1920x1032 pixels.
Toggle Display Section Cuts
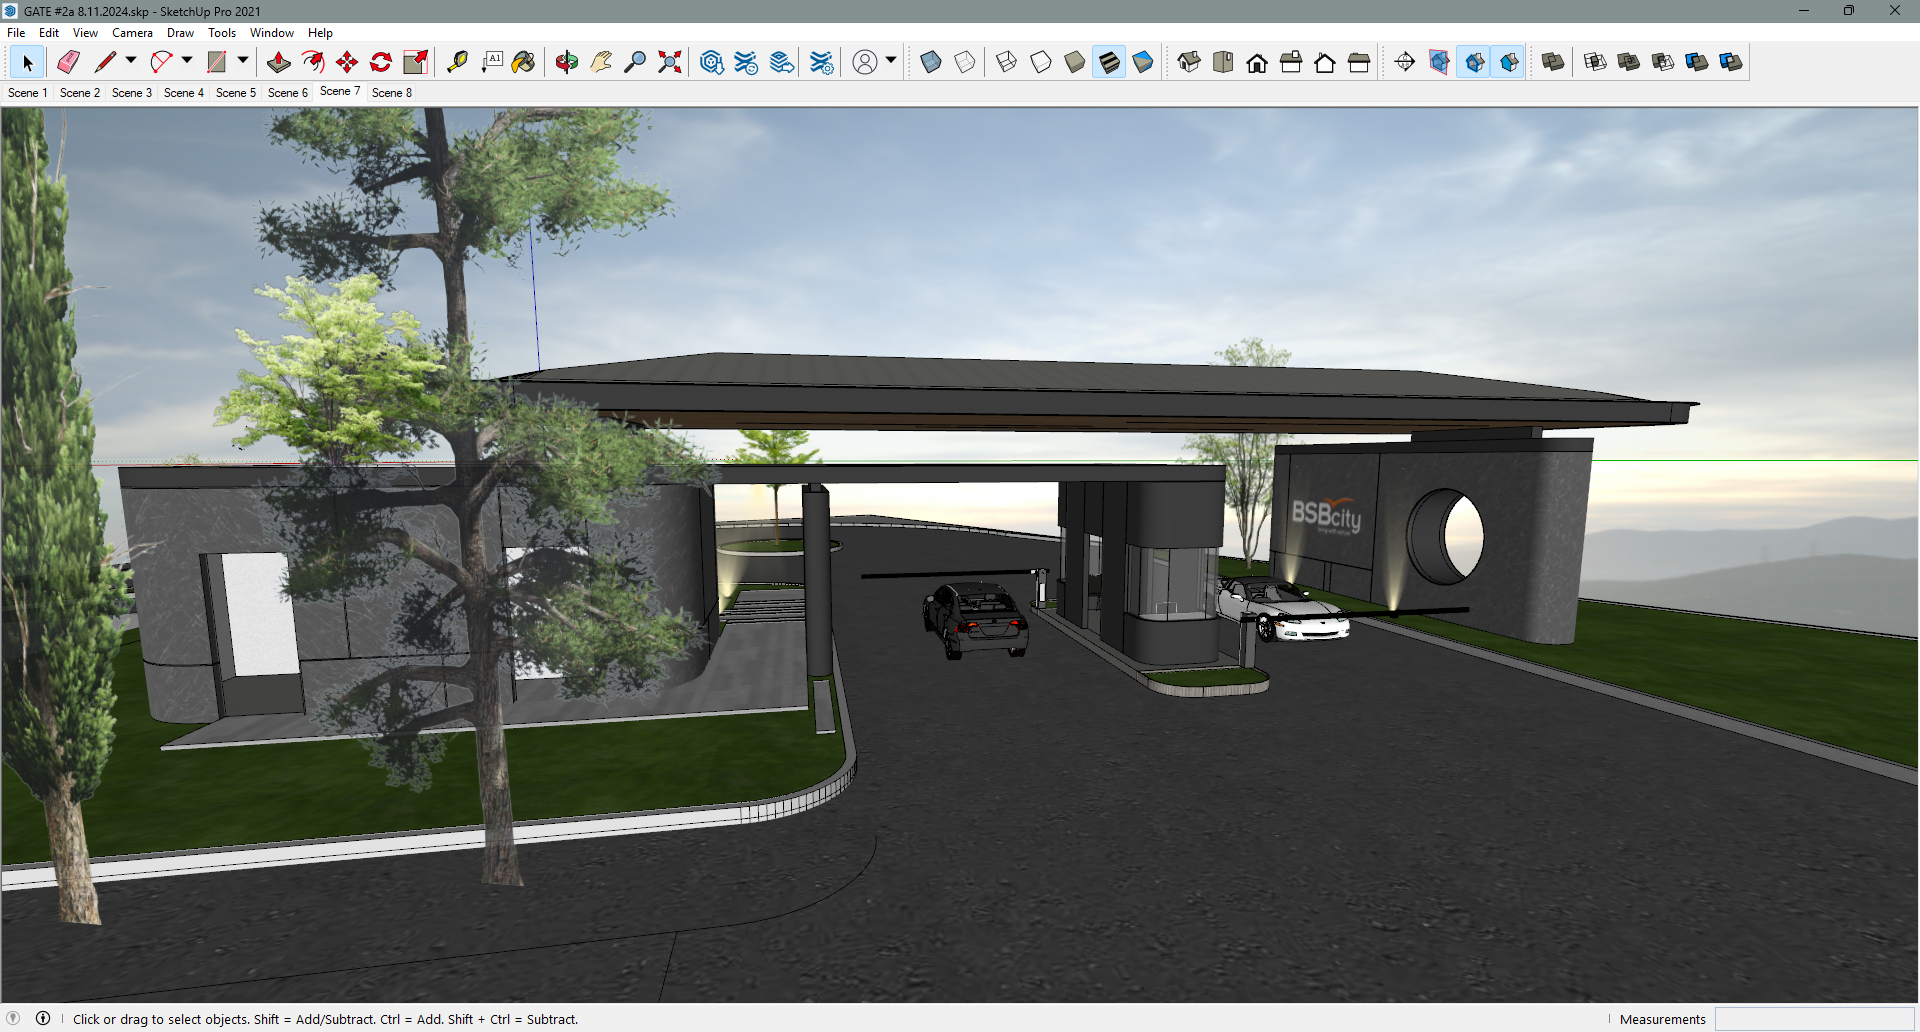coord(1474,62)
